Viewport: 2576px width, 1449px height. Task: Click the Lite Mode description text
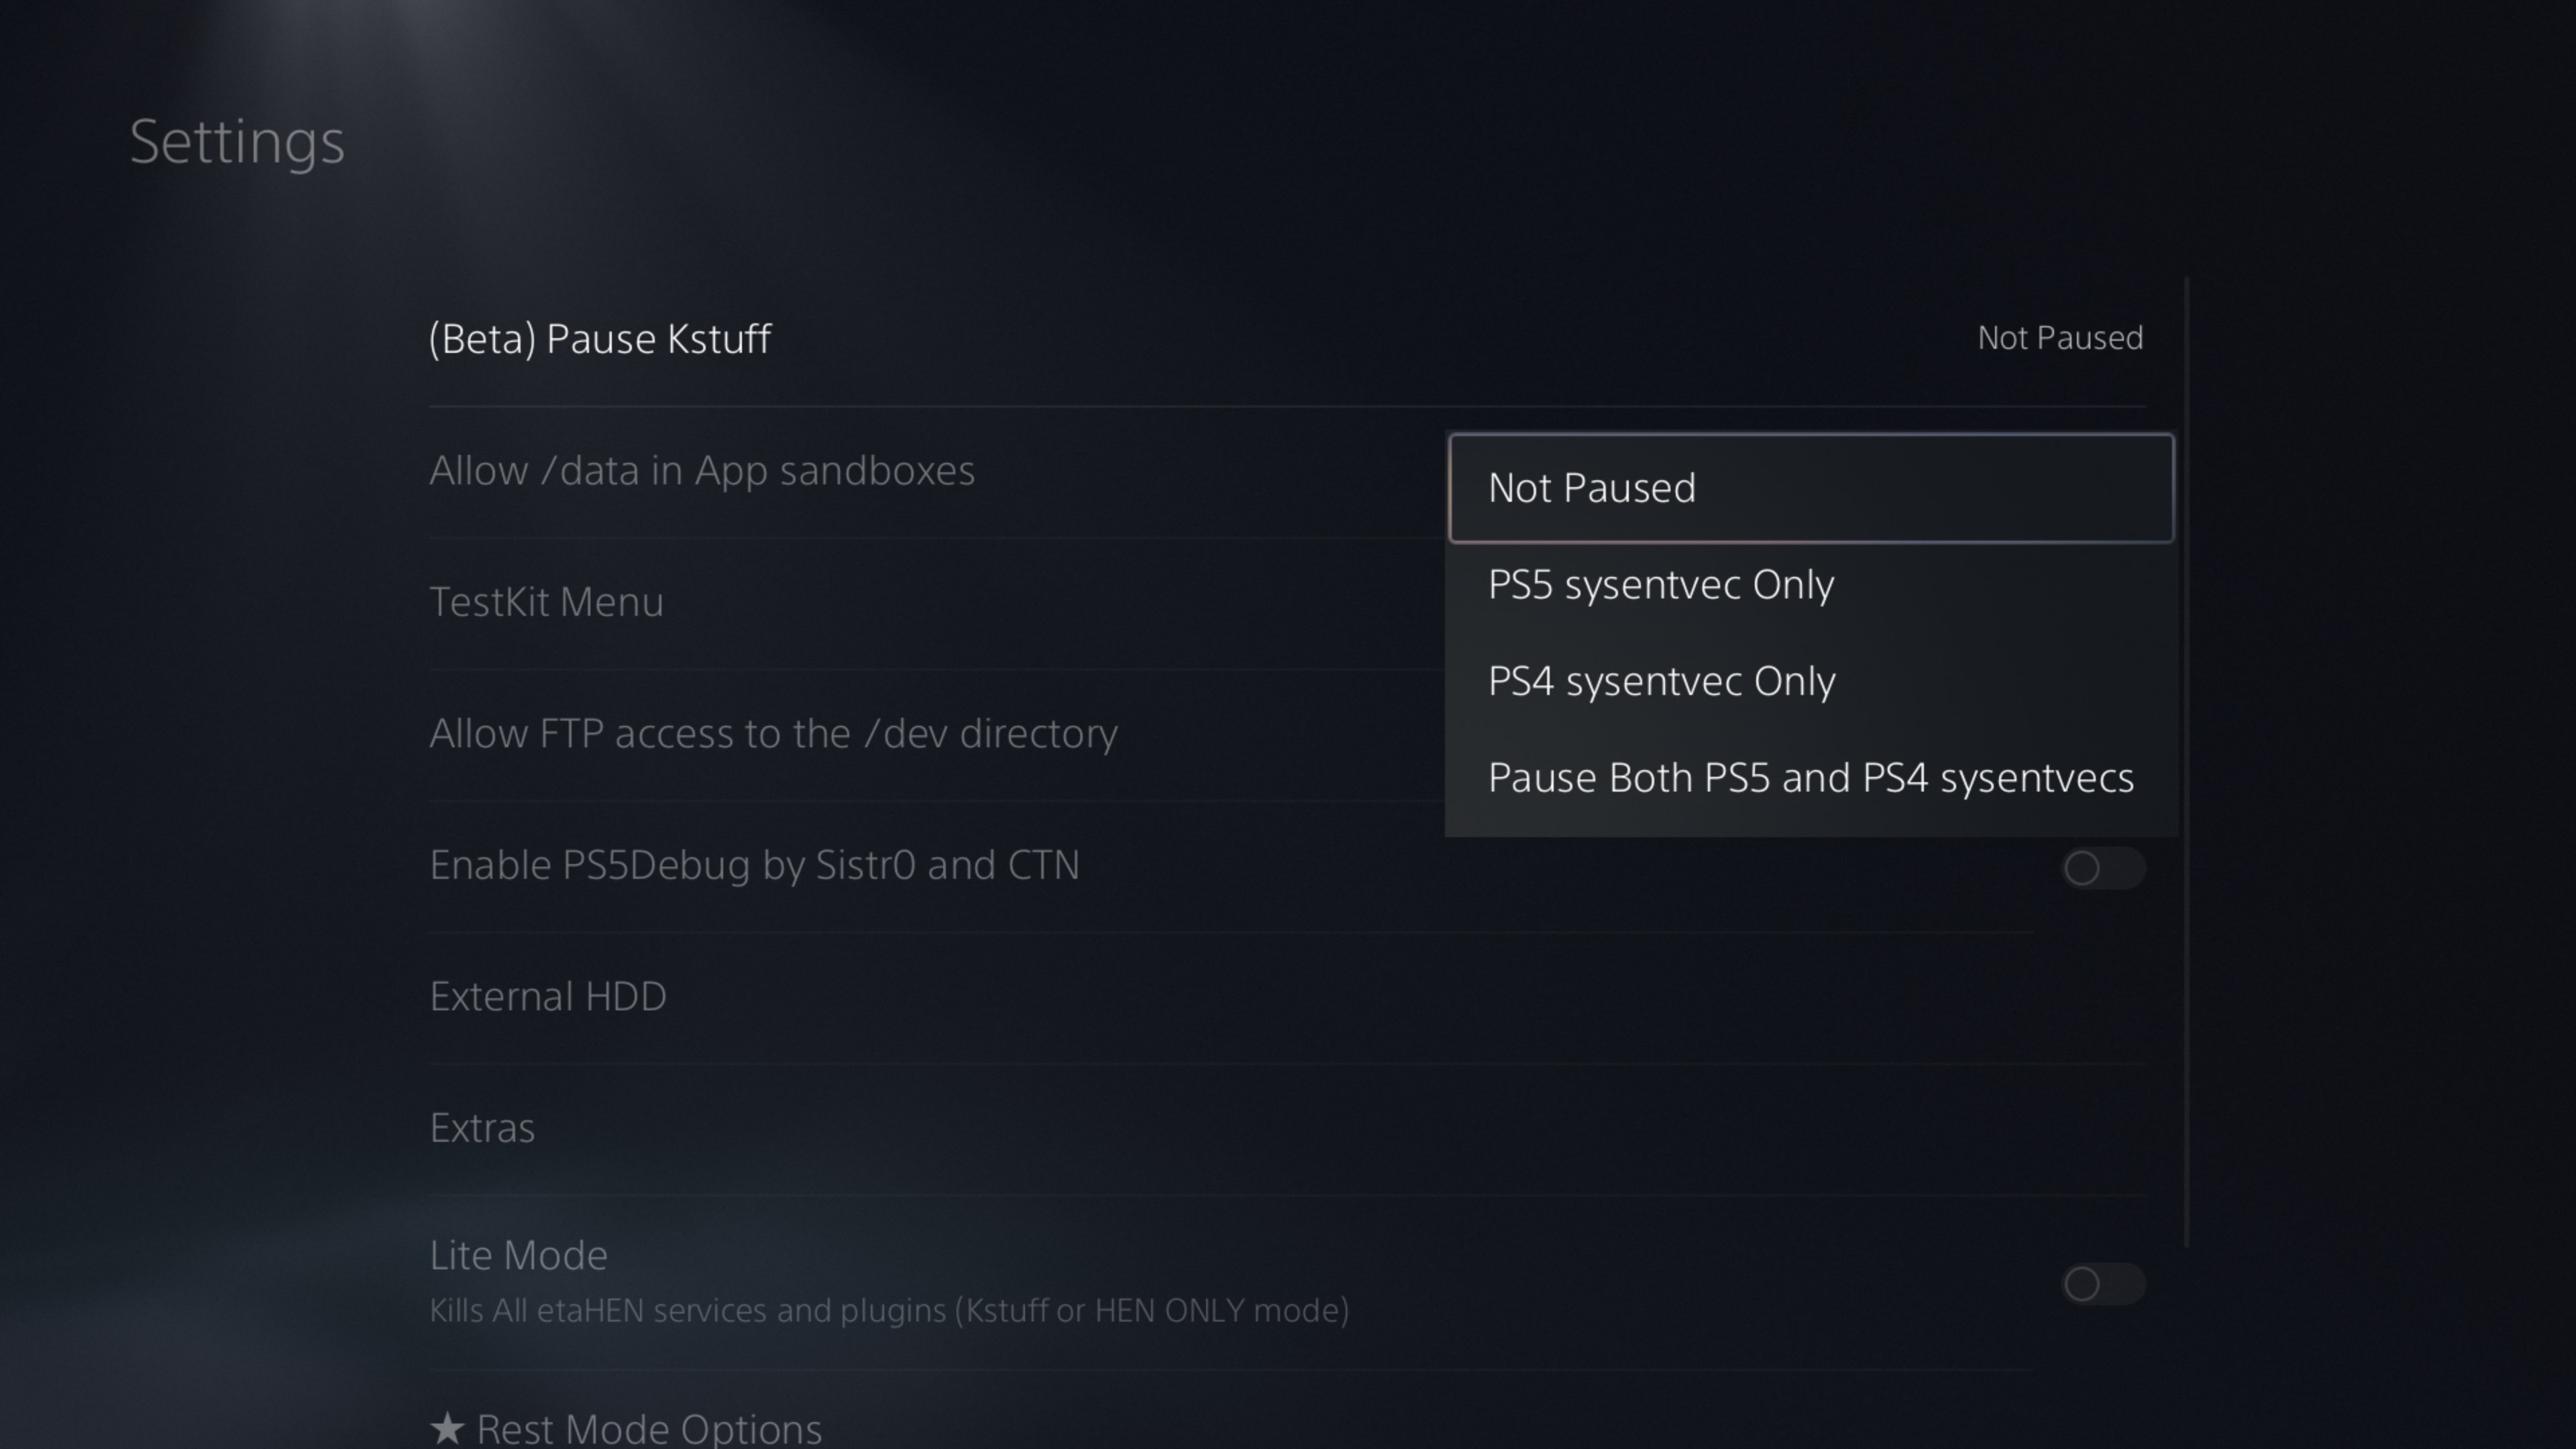(x=888, y=1311)
